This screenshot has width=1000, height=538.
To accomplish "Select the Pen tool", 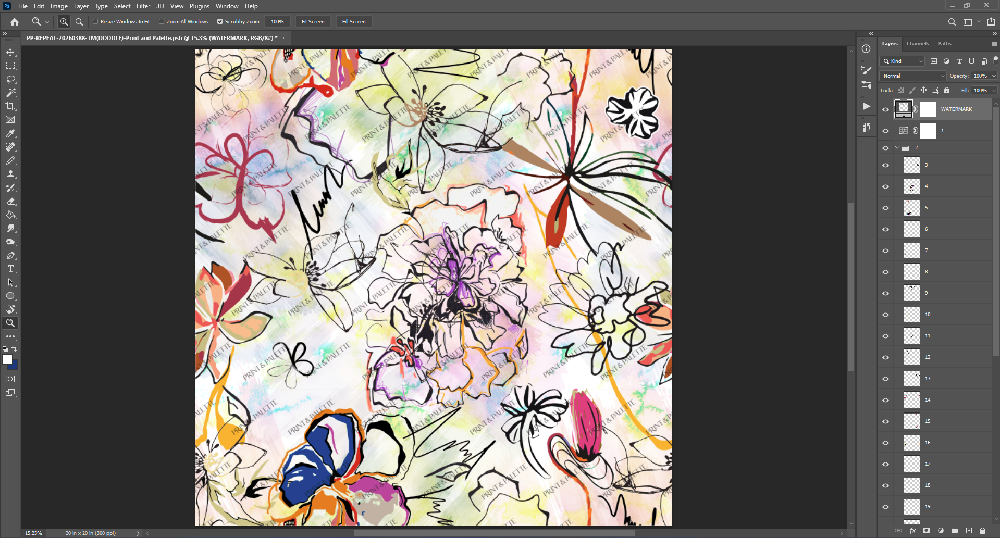I will point(10,256).
